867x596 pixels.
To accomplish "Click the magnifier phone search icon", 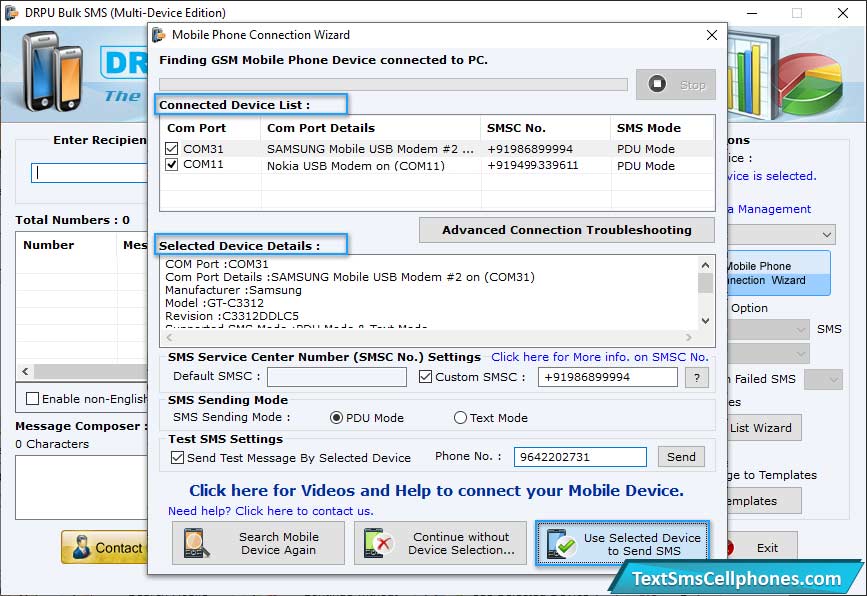I will (196, 543).
